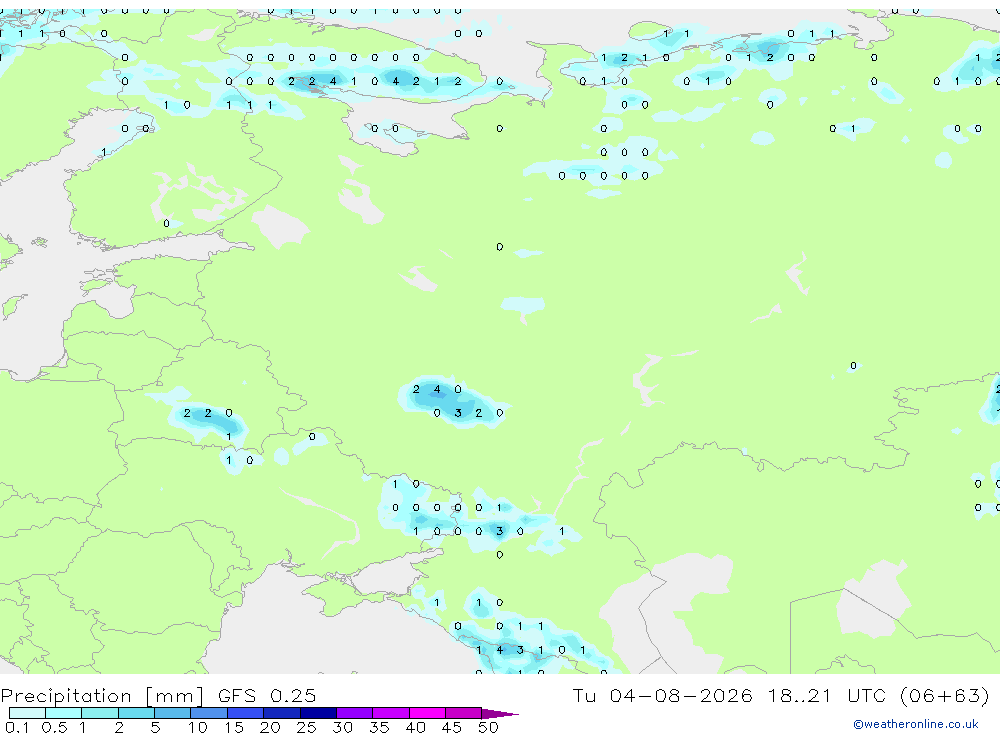
Task: Click the 20–25 mm dark blue swatch
Action: [282, 713]
